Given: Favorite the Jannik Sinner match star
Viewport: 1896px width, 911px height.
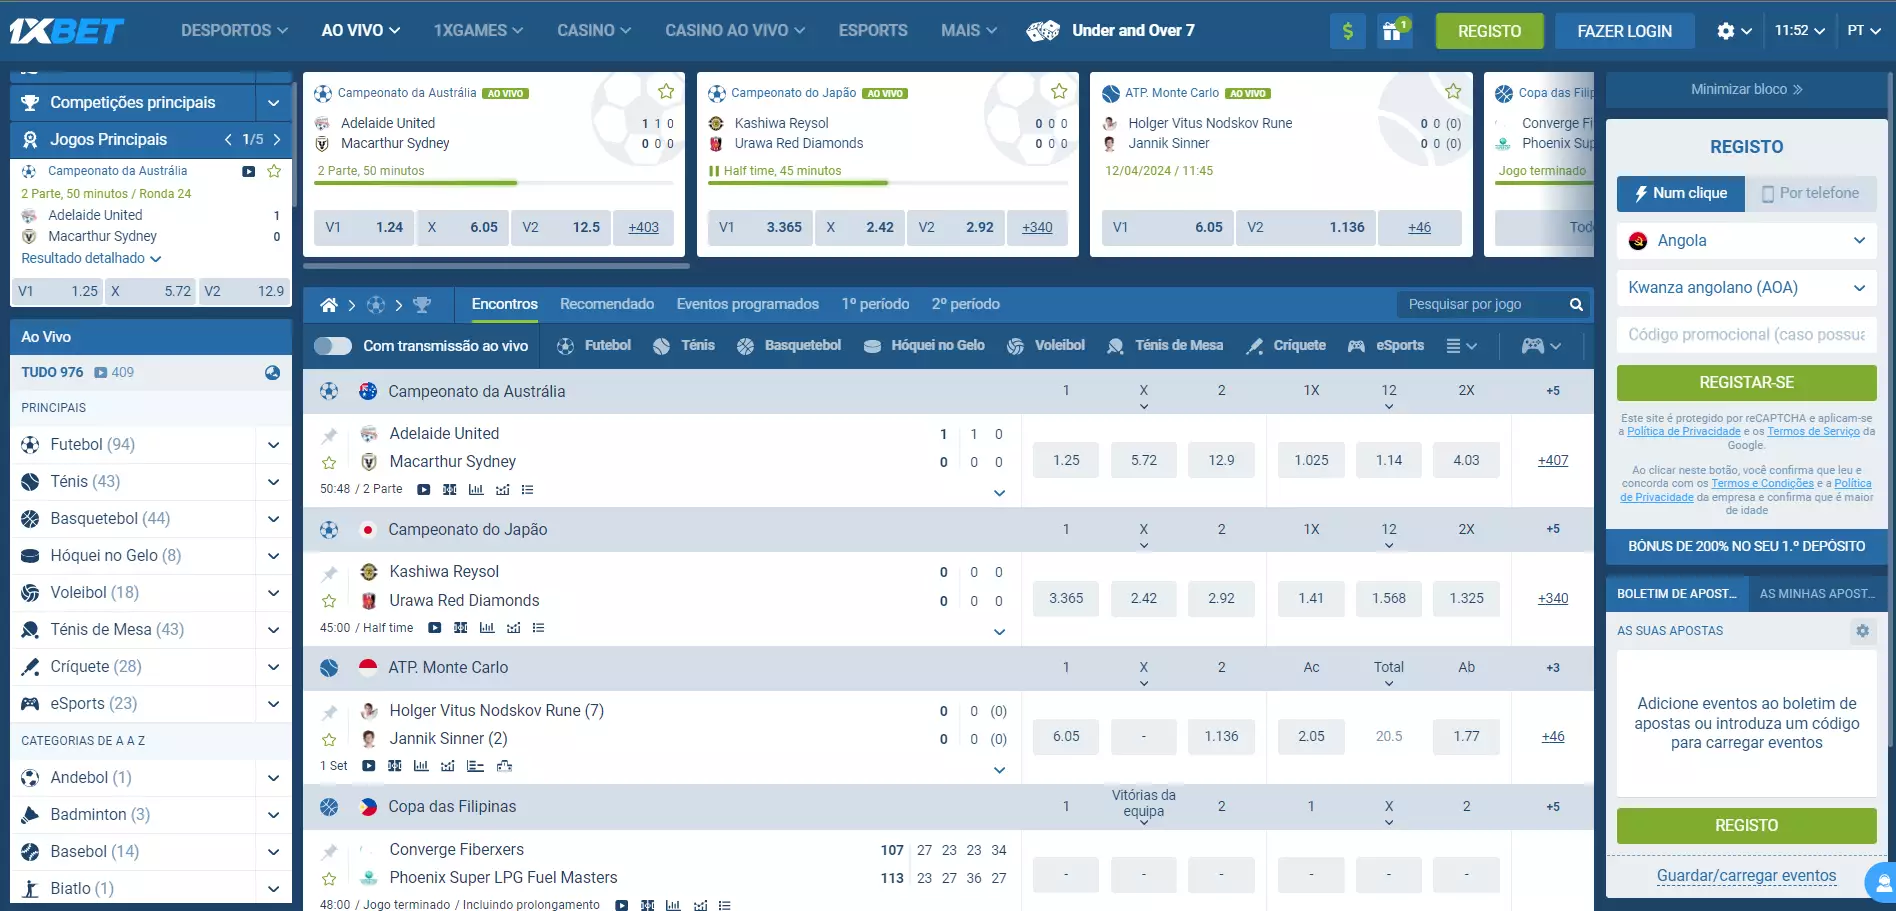Looking at the screenshot, I should point(329,740).
